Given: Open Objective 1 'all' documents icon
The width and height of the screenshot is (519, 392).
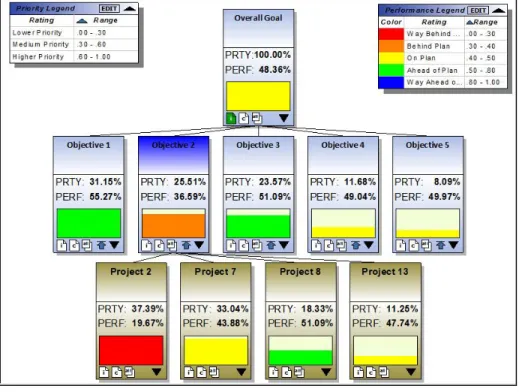Looking at the screenshot, I should pos(87,245).
